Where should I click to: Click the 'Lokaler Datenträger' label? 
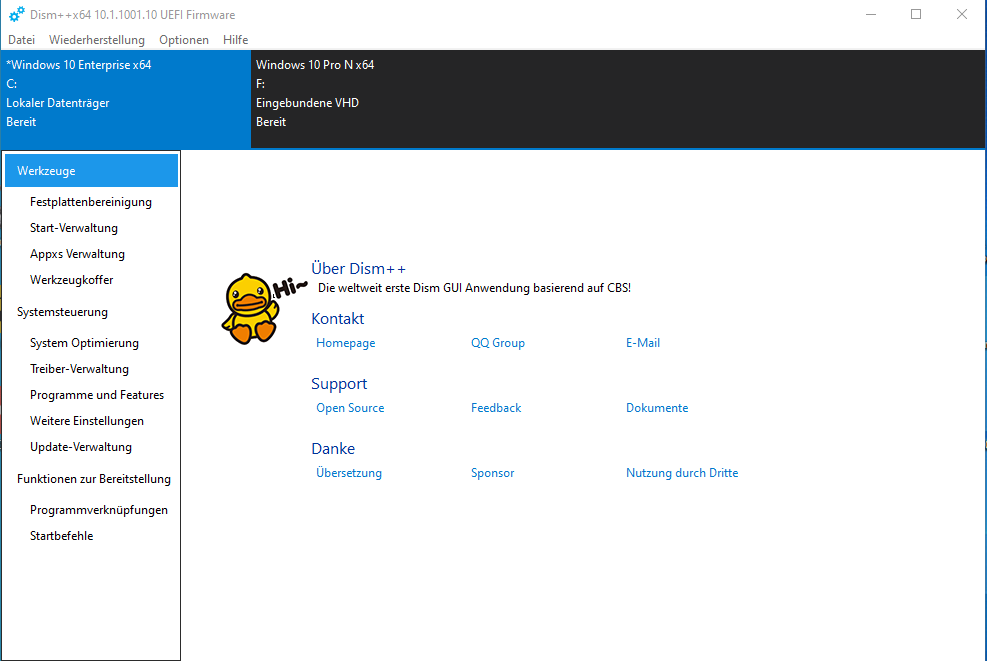[x=58, y=103]
